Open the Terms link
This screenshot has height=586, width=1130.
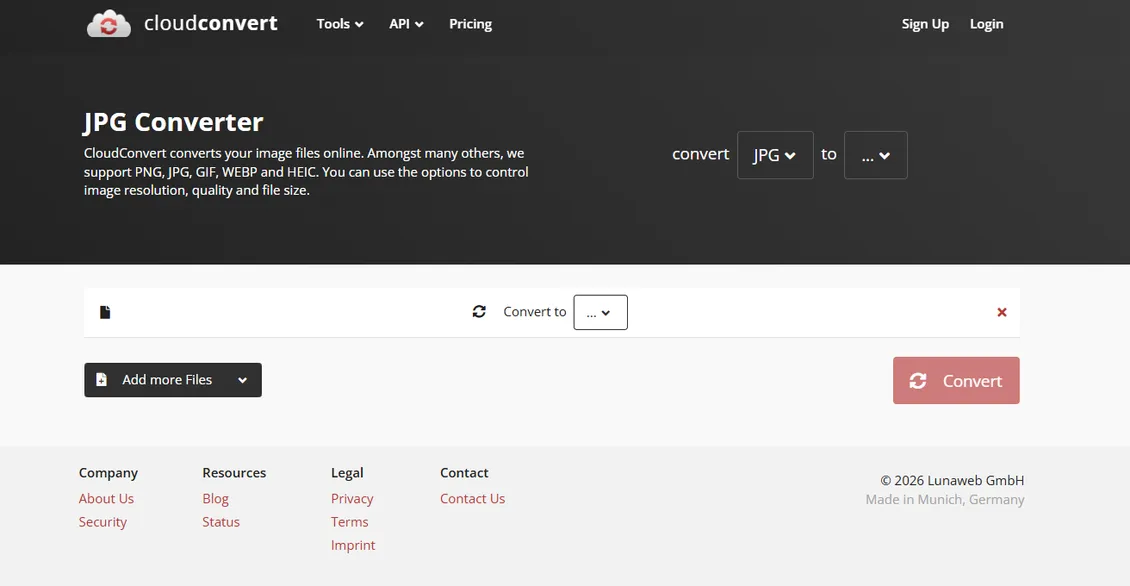350,522
